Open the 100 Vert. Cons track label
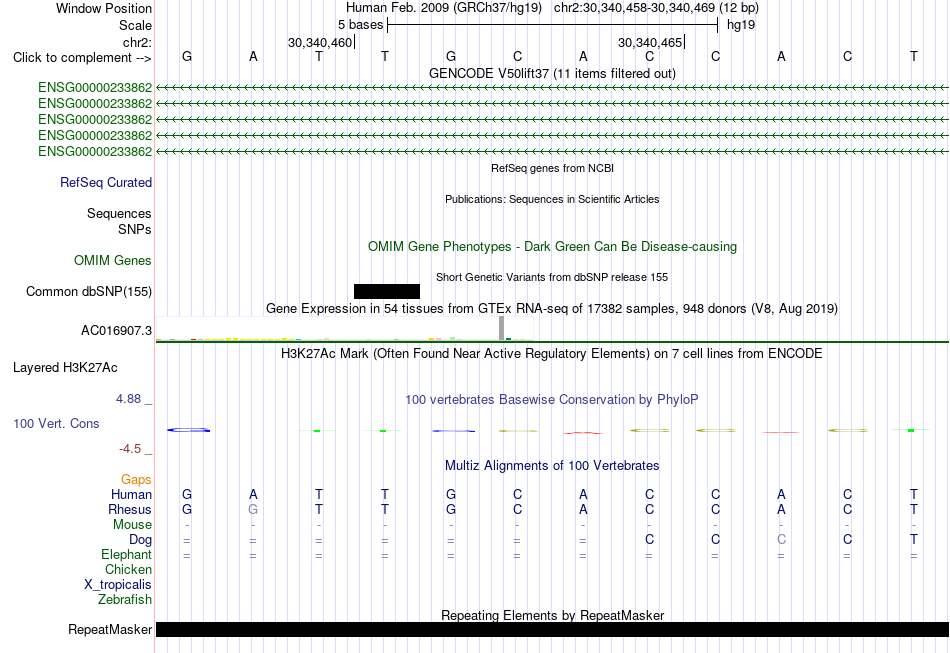Screen dimensions: 950x653 56,423
